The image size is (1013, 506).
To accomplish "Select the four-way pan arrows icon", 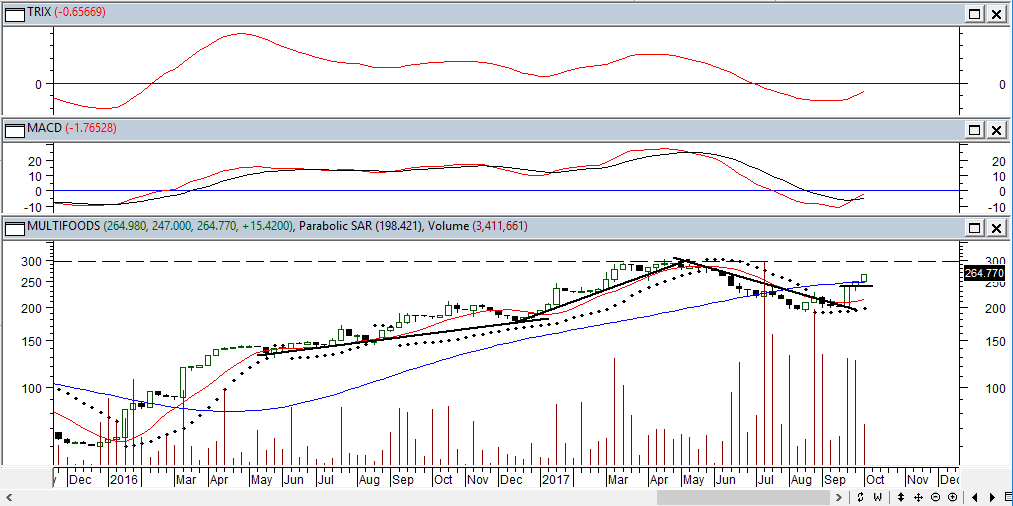I will (919, 497).
